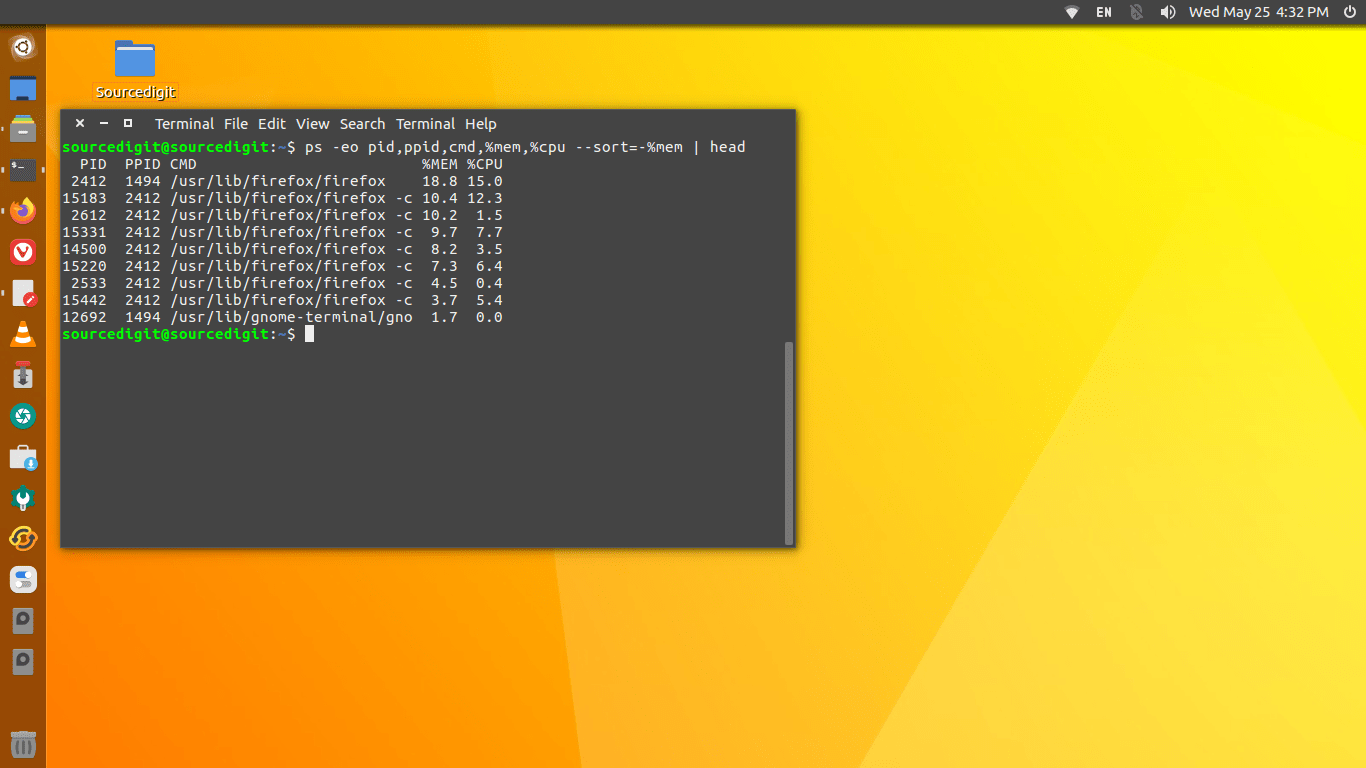Open the text editor with red pencil

pos(23,293)
